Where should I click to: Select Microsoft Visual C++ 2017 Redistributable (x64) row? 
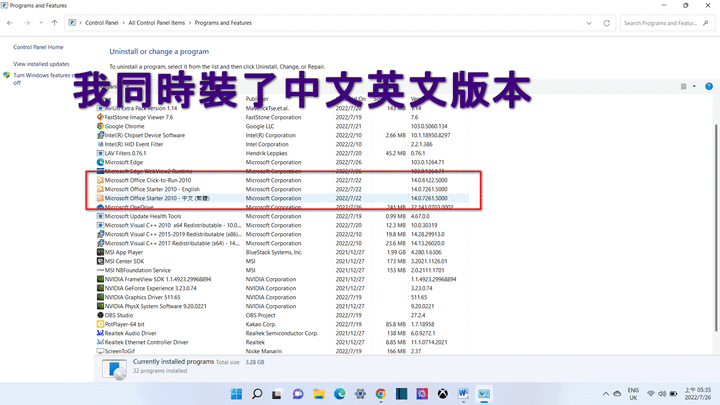point(281,243)
